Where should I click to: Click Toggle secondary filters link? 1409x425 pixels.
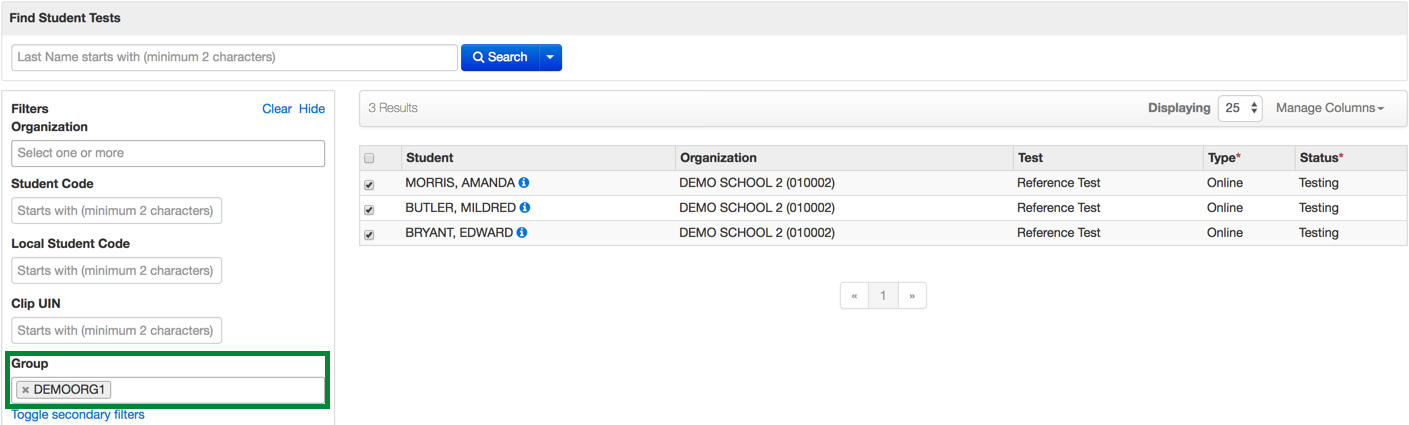78,415
